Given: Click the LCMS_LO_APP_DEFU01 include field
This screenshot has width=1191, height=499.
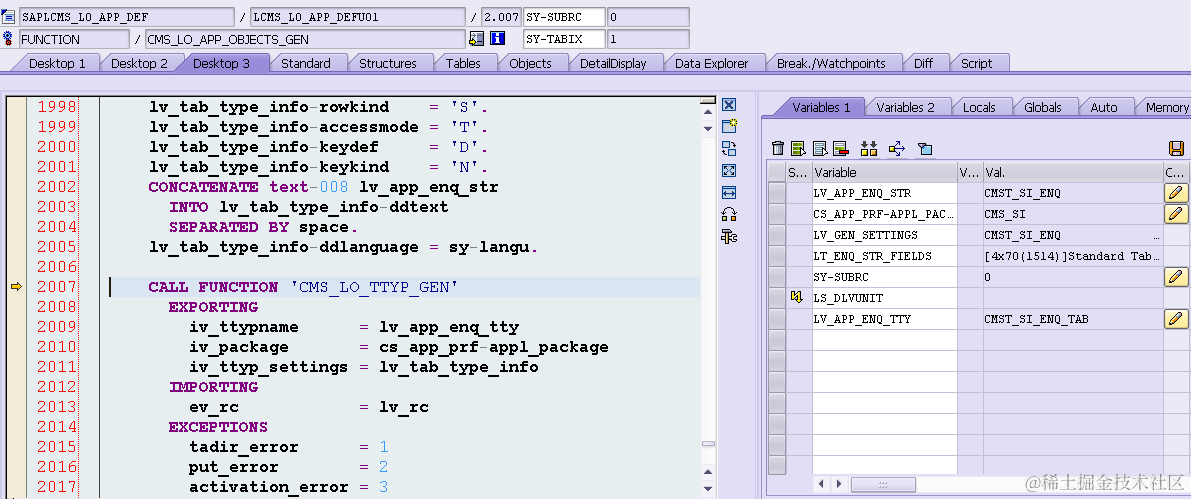Looking at the screenshot, I should click(358, 17).
